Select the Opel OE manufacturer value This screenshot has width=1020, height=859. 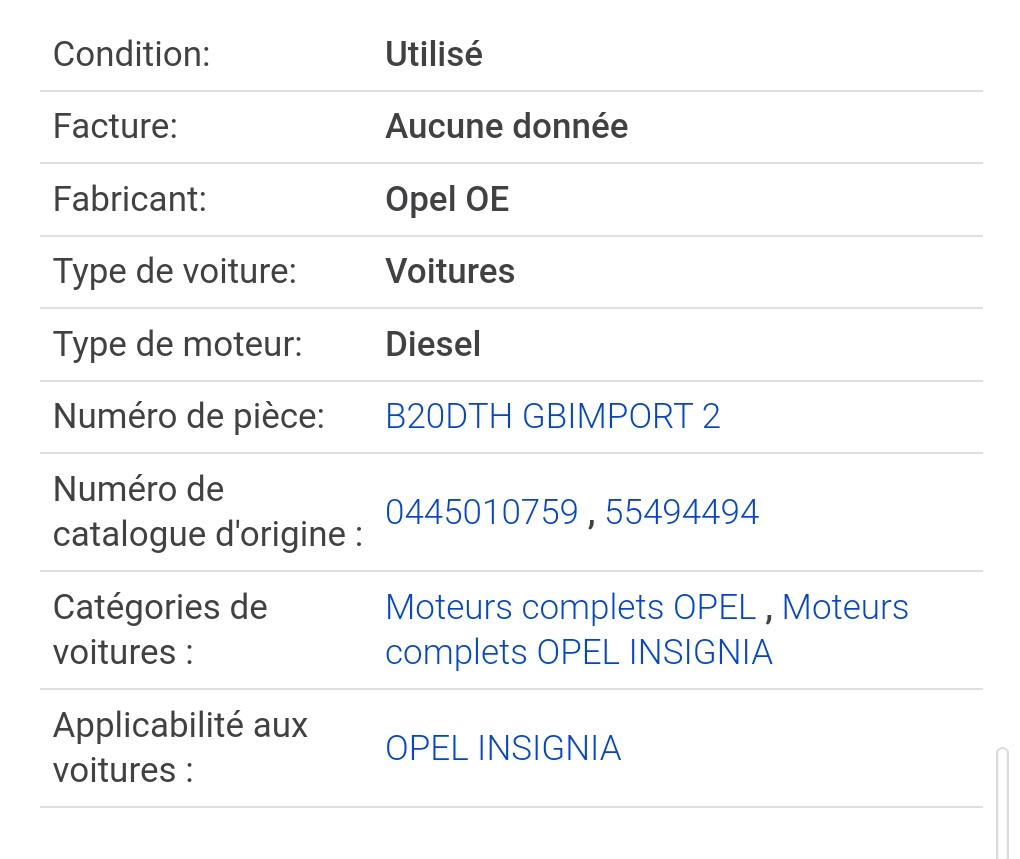[447, 199]
